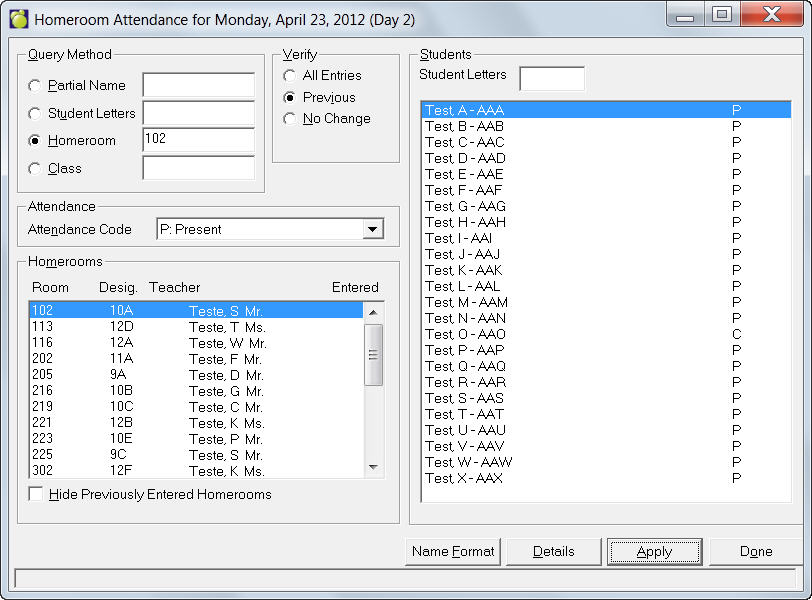812x600 pixels.
Task: Click the Name Format button
Action: click(x=453, y=552)
